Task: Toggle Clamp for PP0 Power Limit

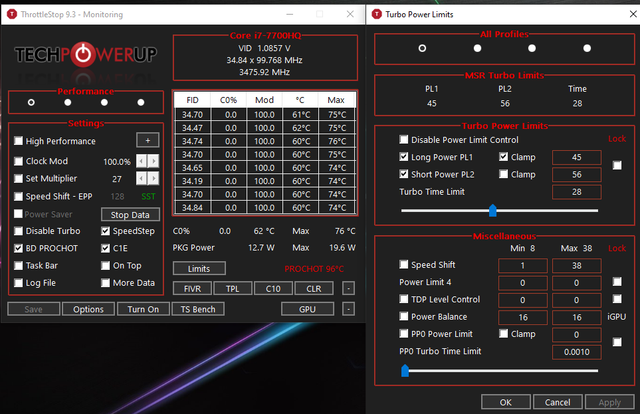Action: [504, 334]
